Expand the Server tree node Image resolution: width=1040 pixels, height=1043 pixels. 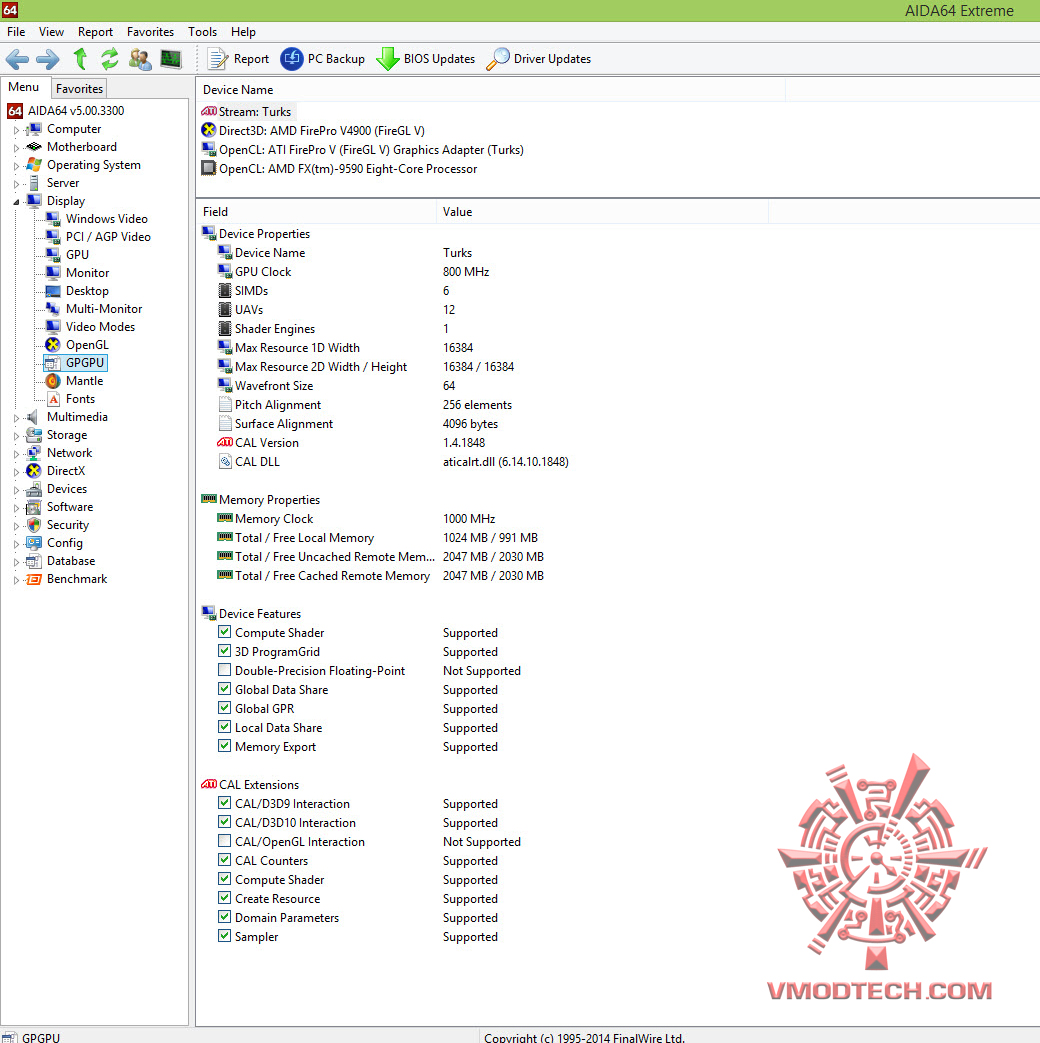(x=17, y=184)
